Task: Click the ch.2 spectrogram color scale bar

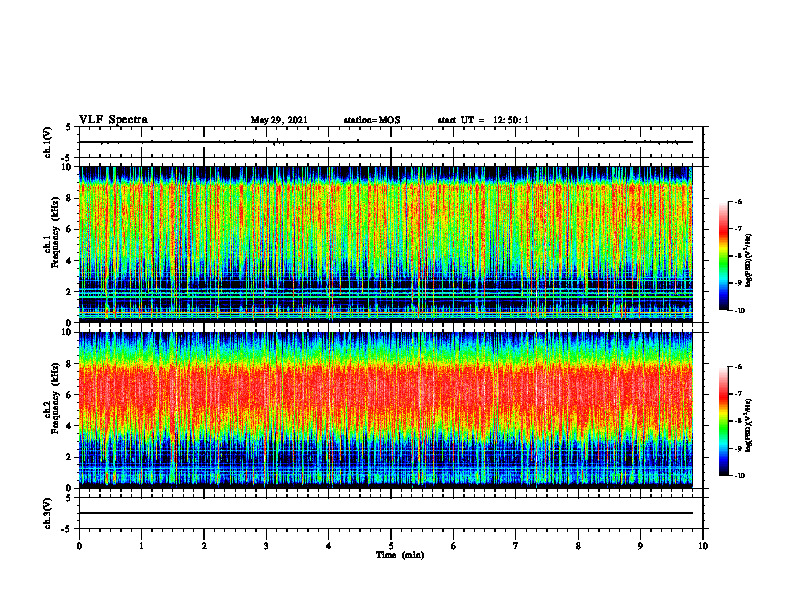Action: coord(723,421)
